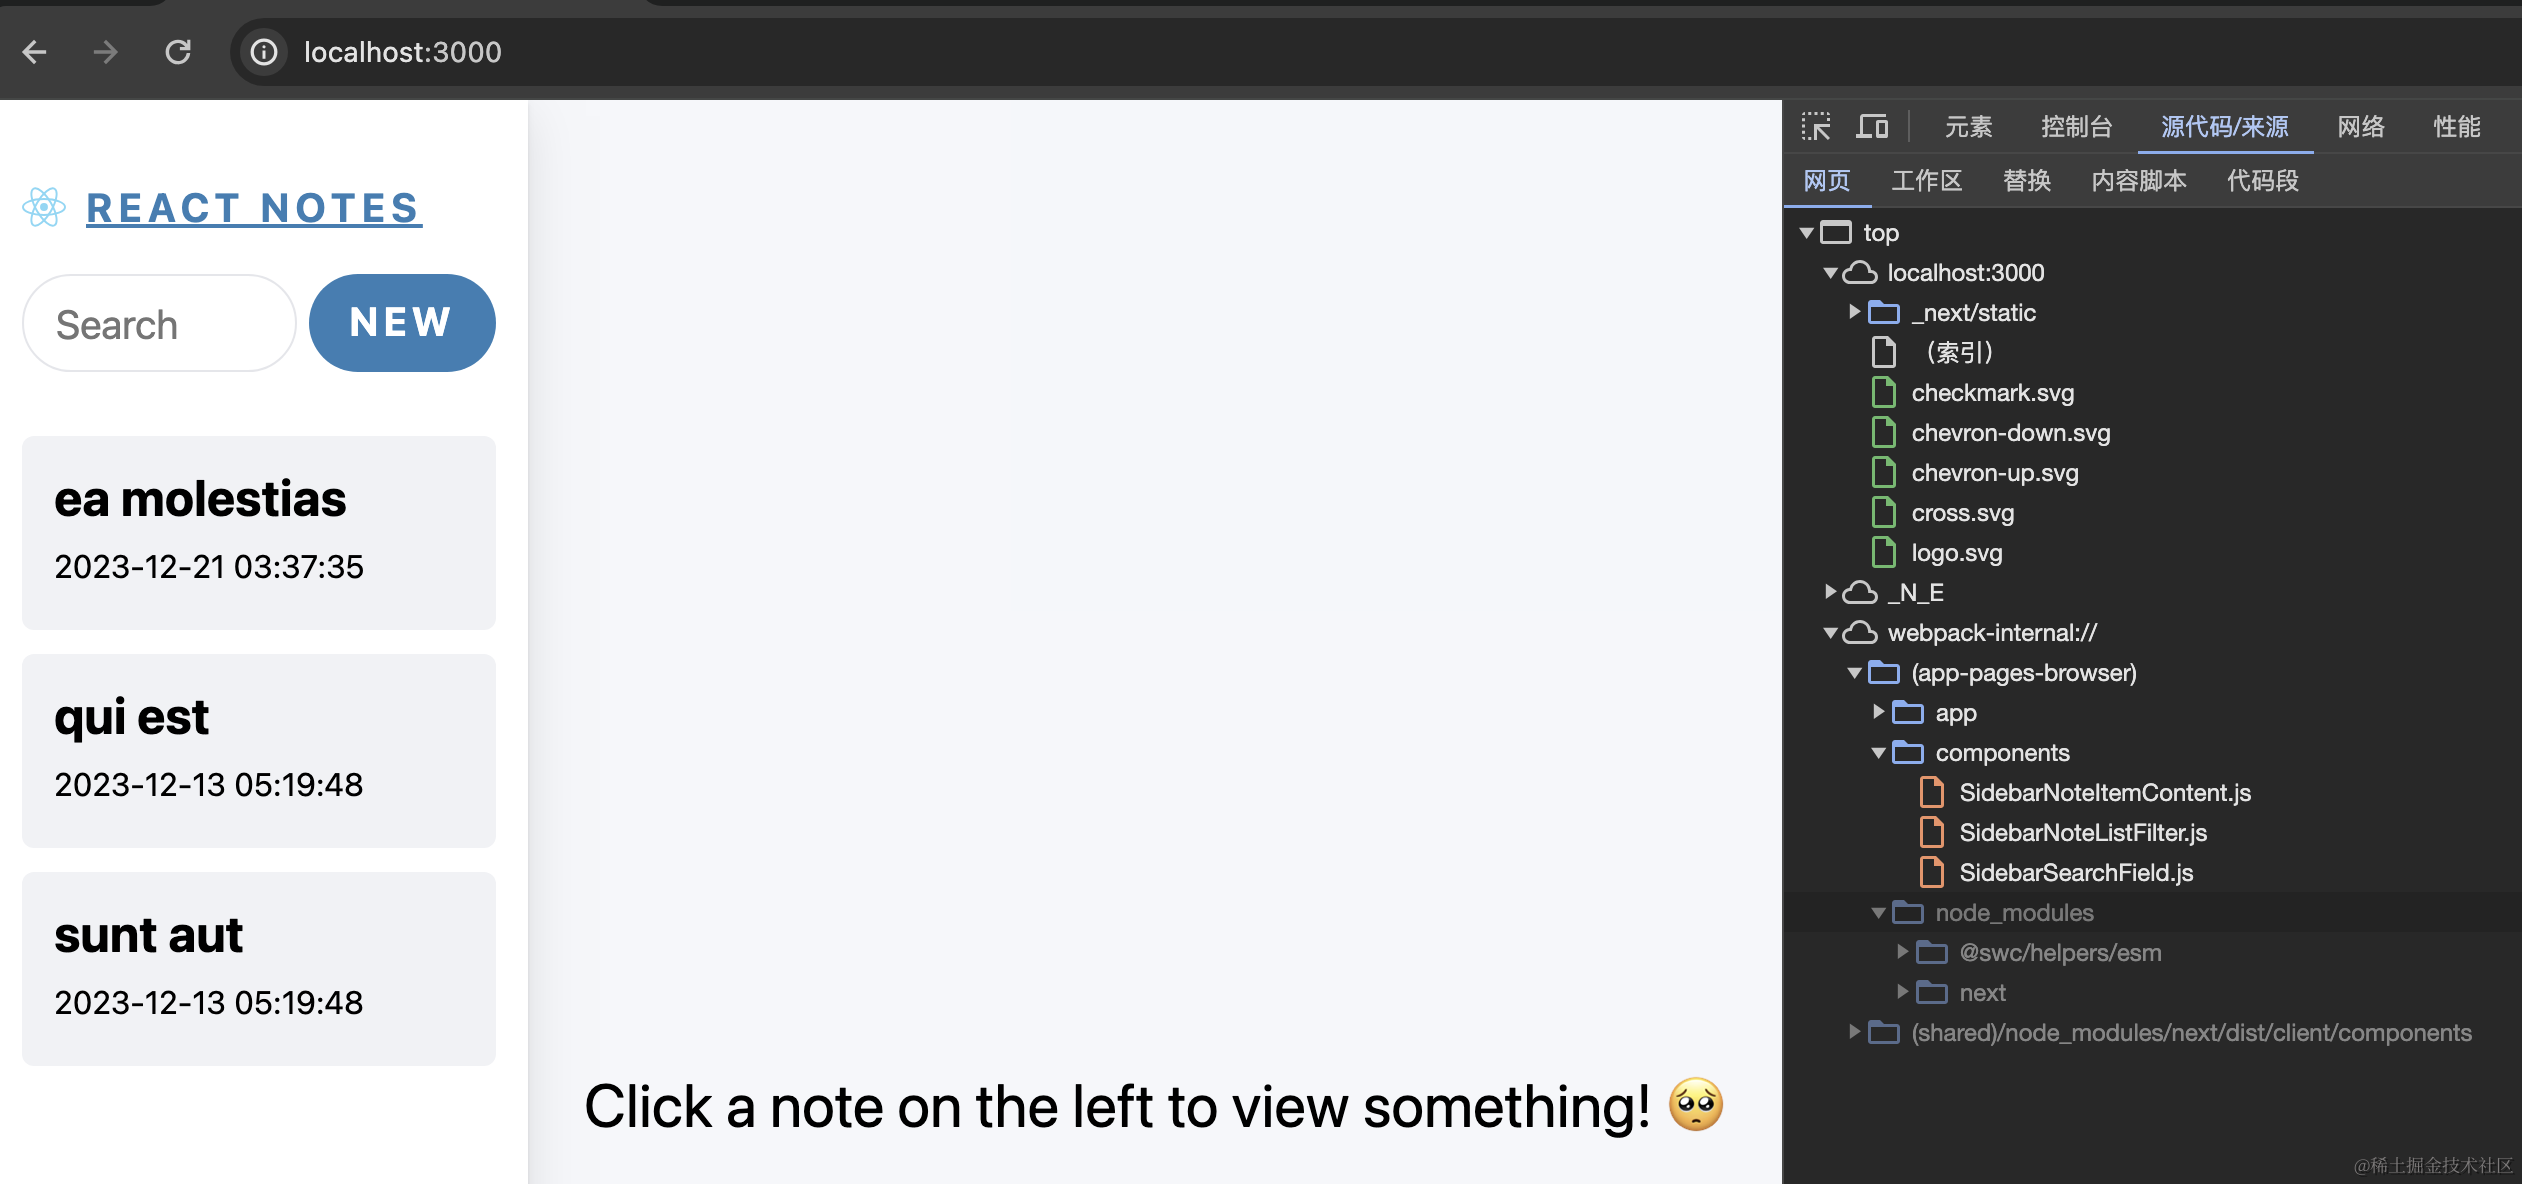The height and width of the screenshot is (1184, 2522).
Task: Click the NEW note button
Action: click(x=402, y=323)
